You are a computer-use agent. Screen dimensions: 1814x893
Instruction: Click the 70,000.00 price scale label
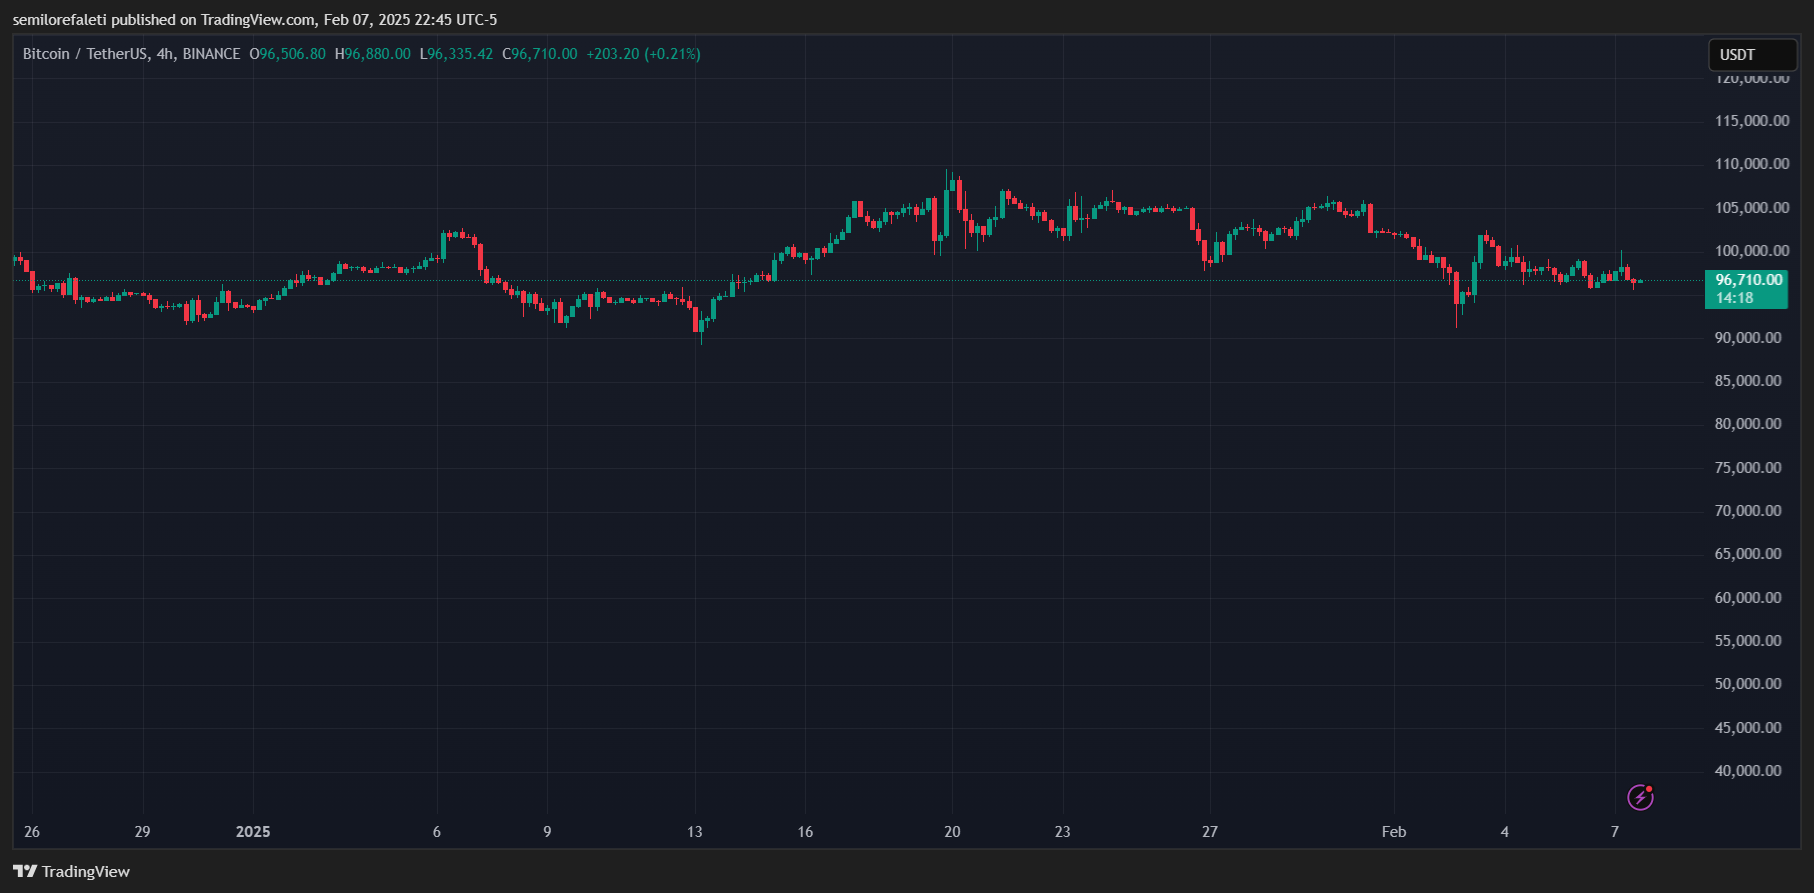(x=1748, y=511)
